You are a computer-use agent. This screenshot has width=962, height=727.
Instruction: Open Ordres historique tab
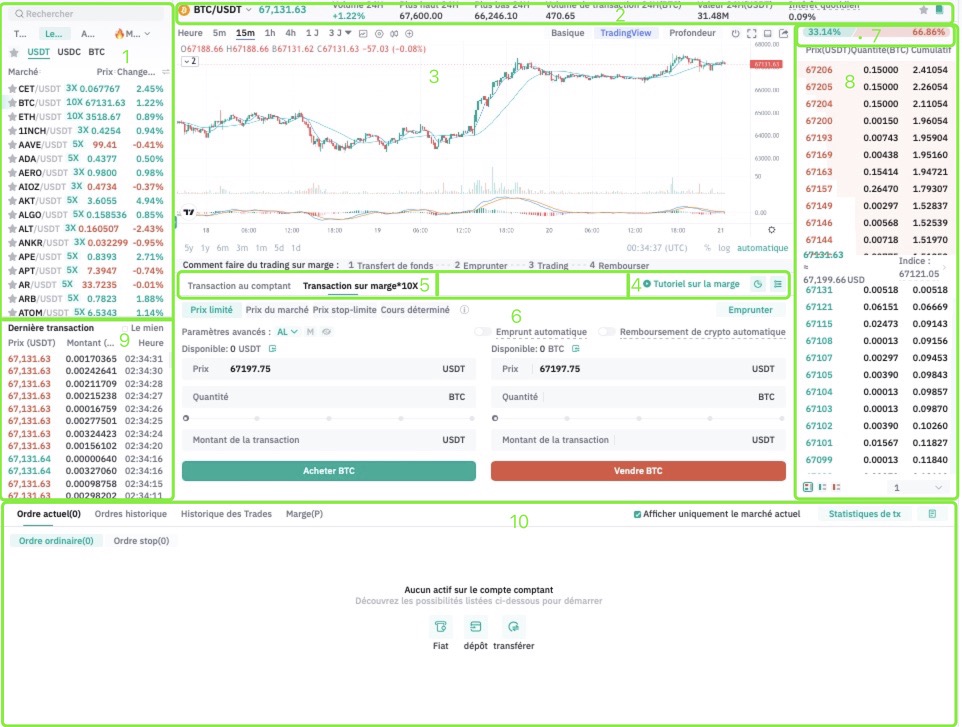pyautogui.click(x=131, y=514)
